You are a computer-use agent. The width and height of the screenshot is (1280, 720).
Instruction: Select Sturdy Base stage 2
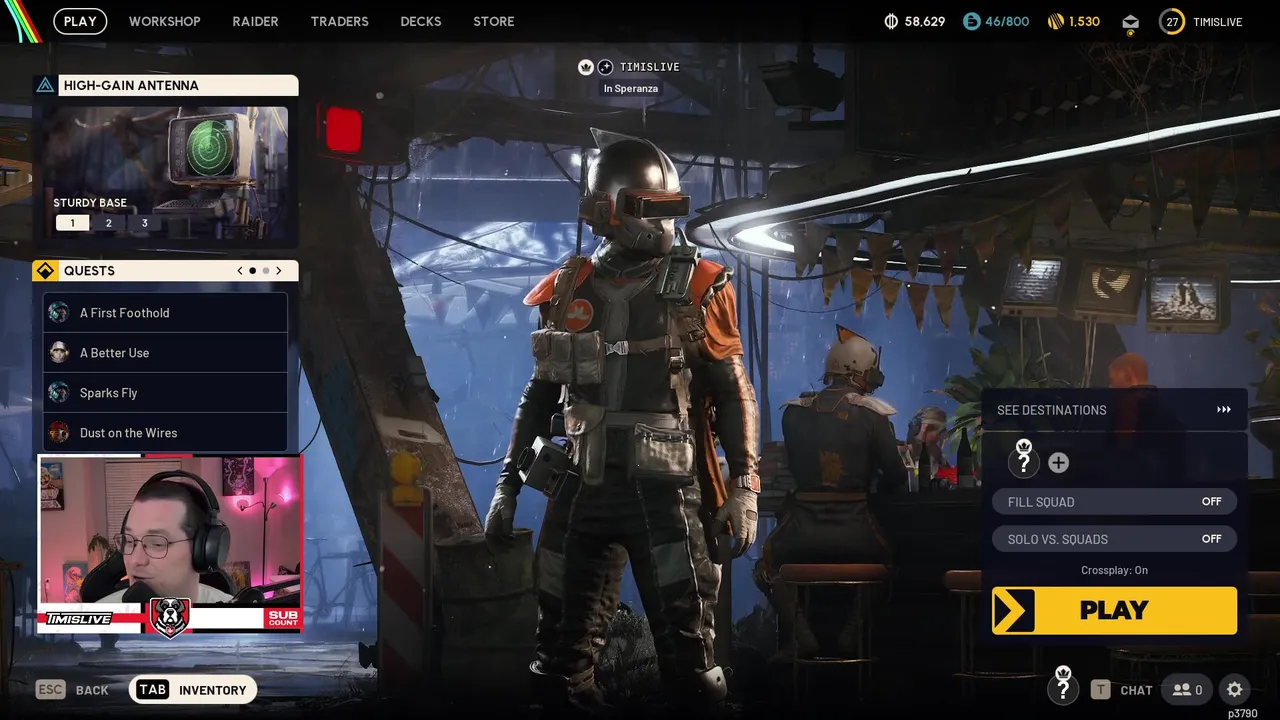click(x=109, y=223)
